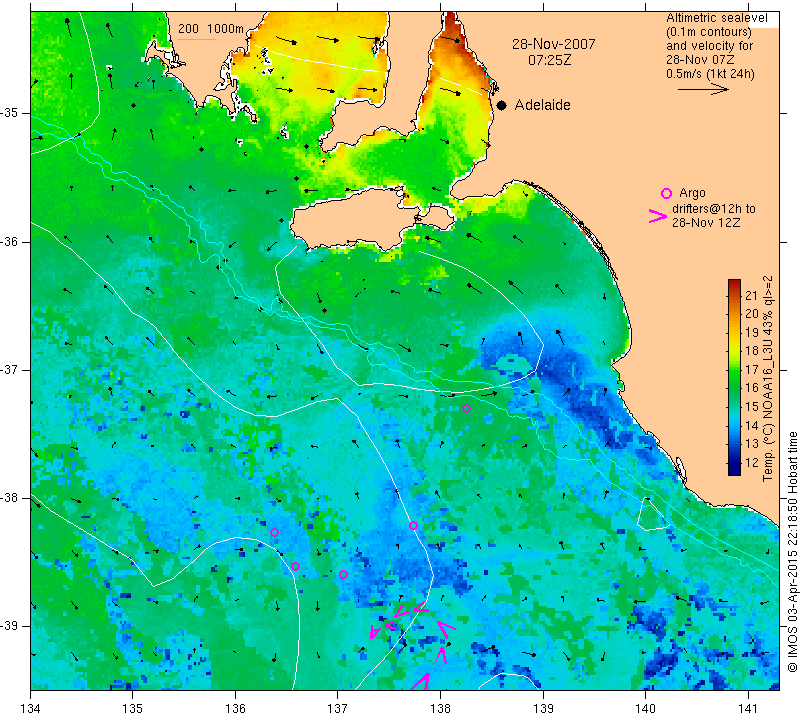This screenshot has height=720, width=800.
Task: Click the "Altimetric sealevel" legend line
Action: click(x=716, y=18)
